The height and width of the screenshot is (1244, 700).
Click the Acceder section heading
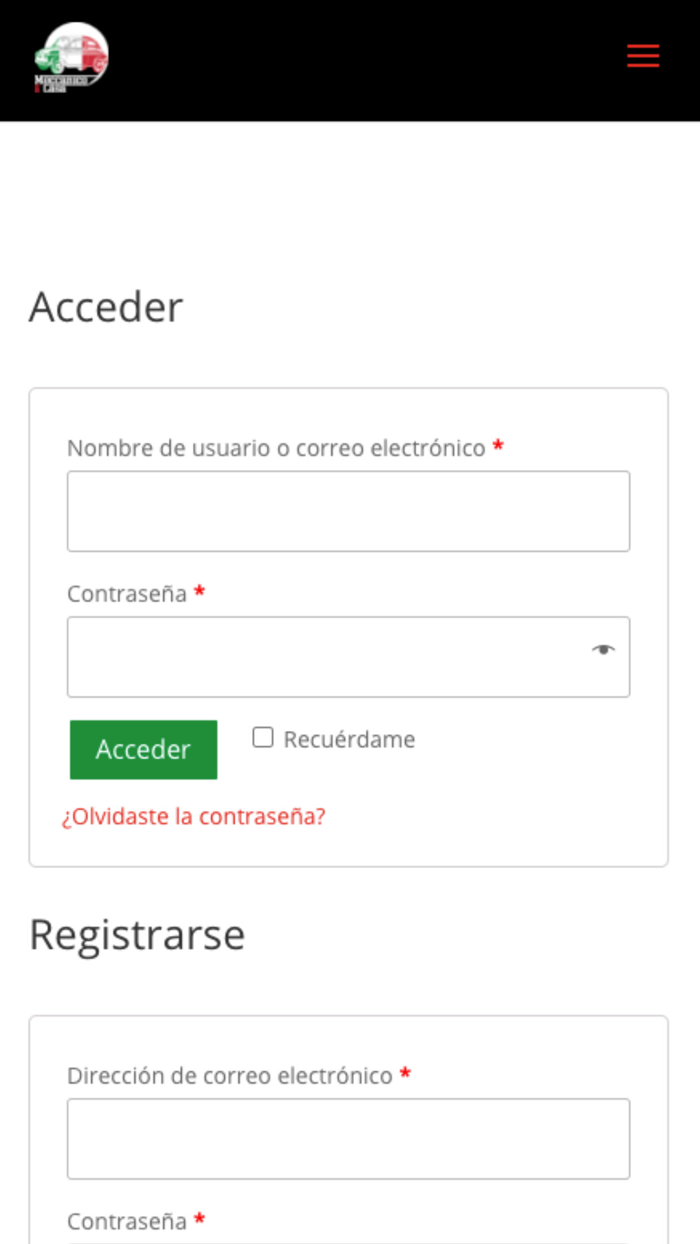point(106,307)
